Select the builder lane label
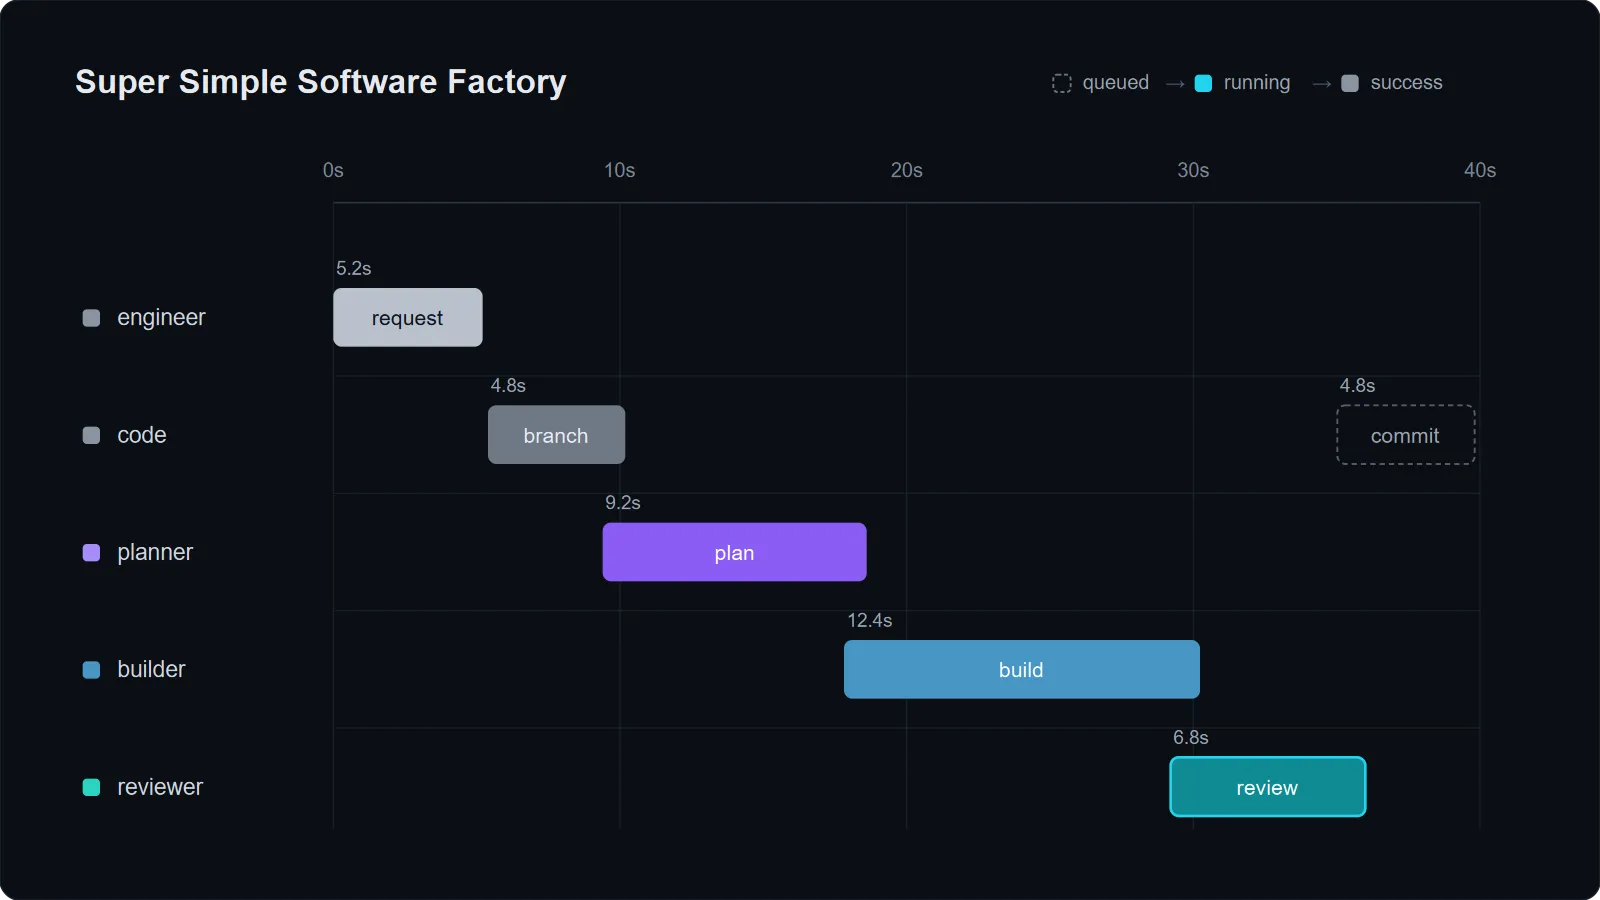 [151, 669]
